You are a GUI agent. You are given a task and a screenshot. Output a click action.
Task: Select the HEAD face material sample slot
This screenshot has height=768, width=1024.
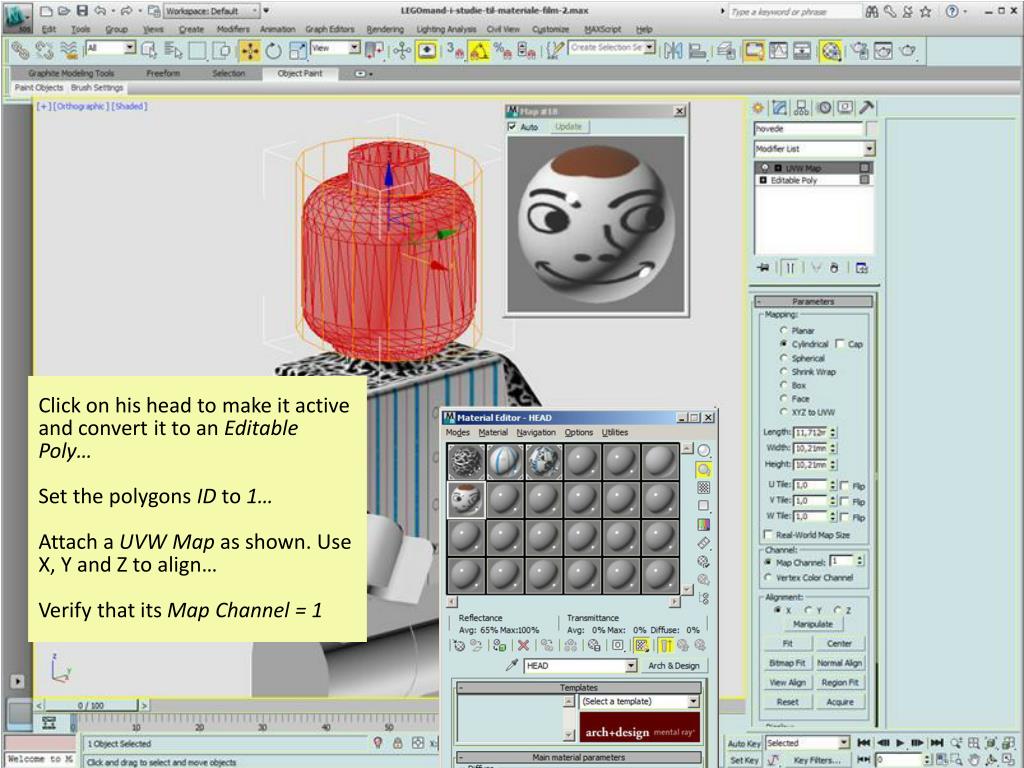466,500
